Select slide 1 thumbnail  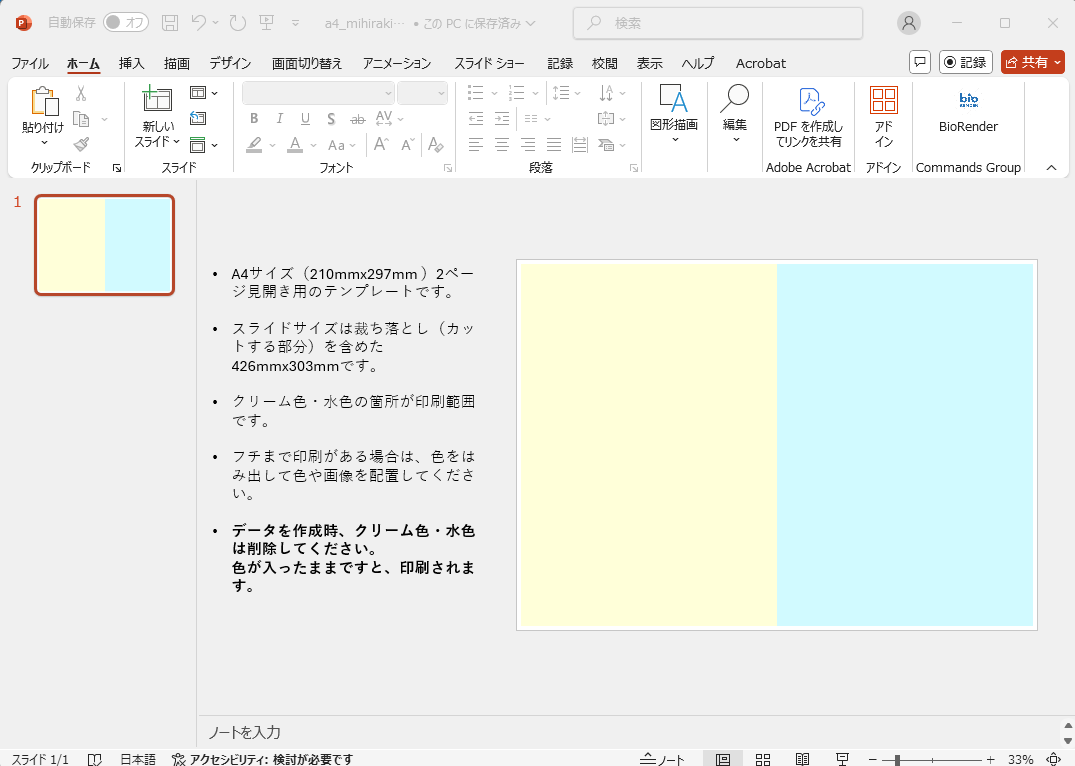point(104,245)
